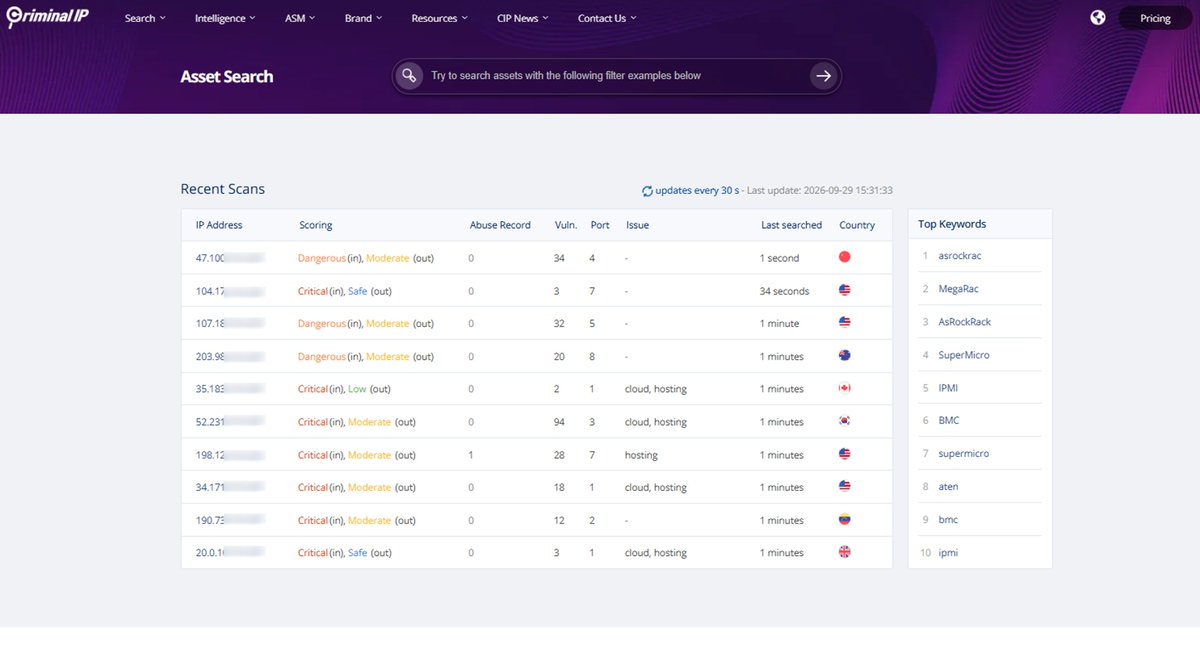Click the country flag for 20.0.1 row
Image resolution: width=1200 pixels, height=663 pixels.
(x=844, y=552)
